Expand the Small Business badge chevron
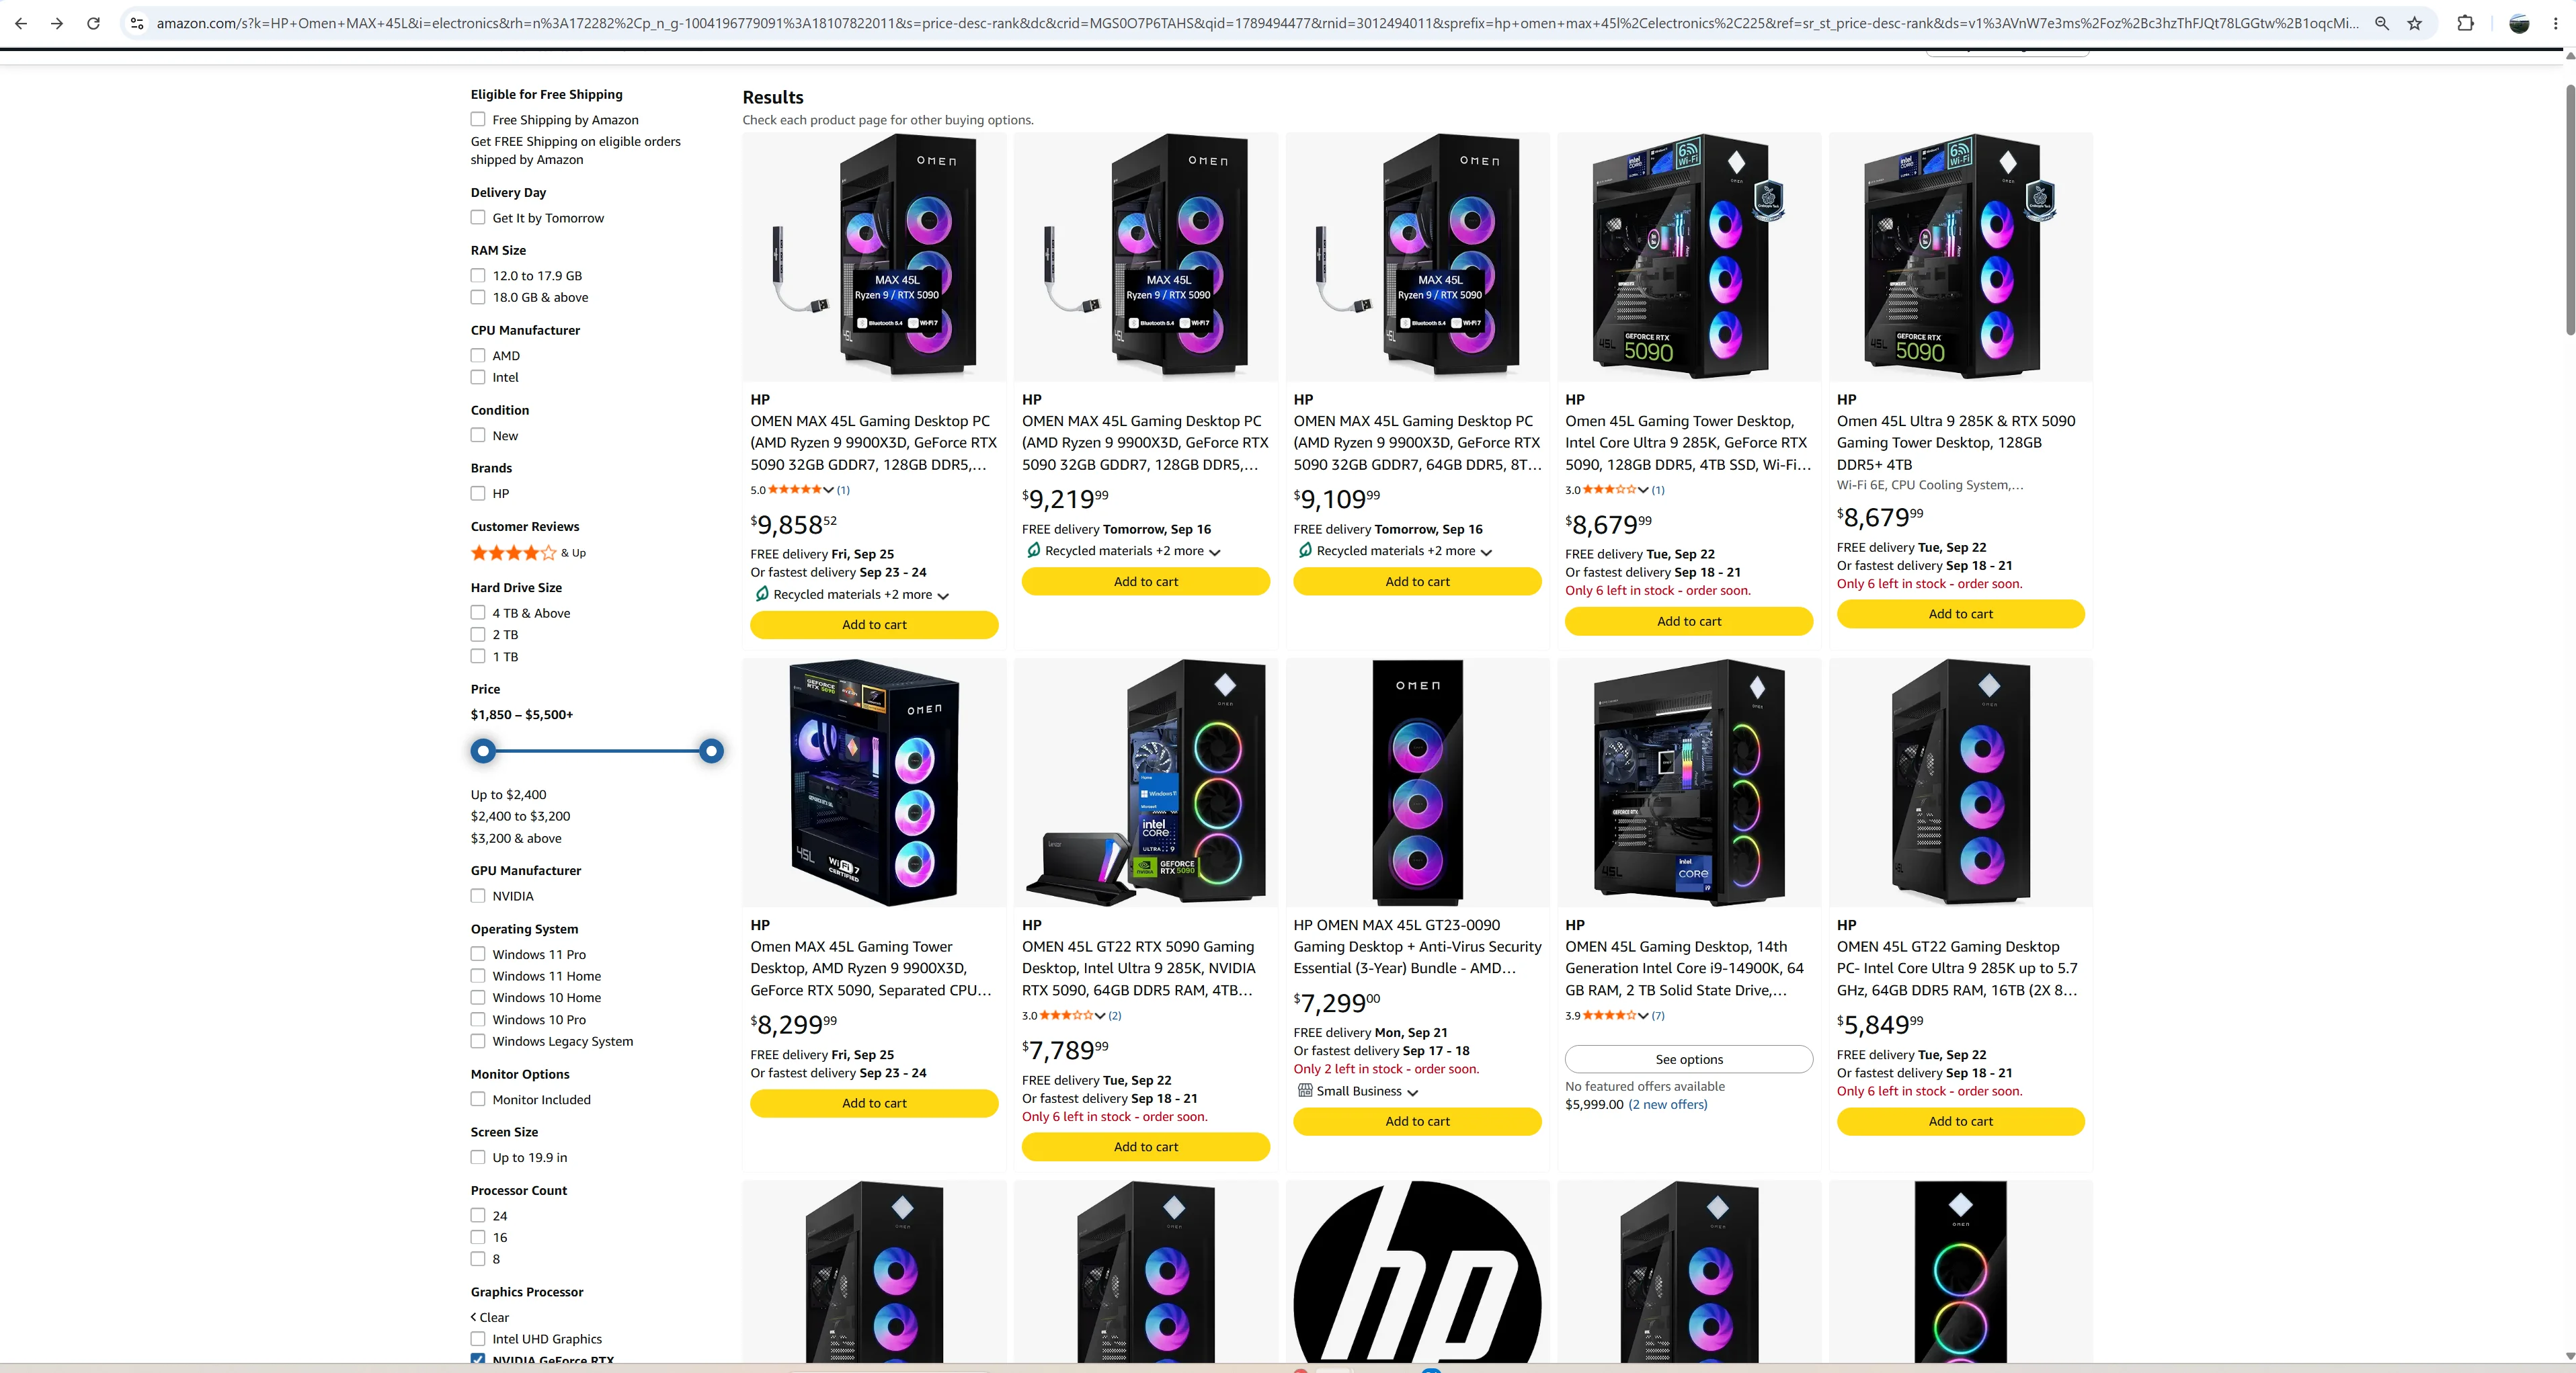This screenshot has width=2576, height=1373. click(1412, 1093)
